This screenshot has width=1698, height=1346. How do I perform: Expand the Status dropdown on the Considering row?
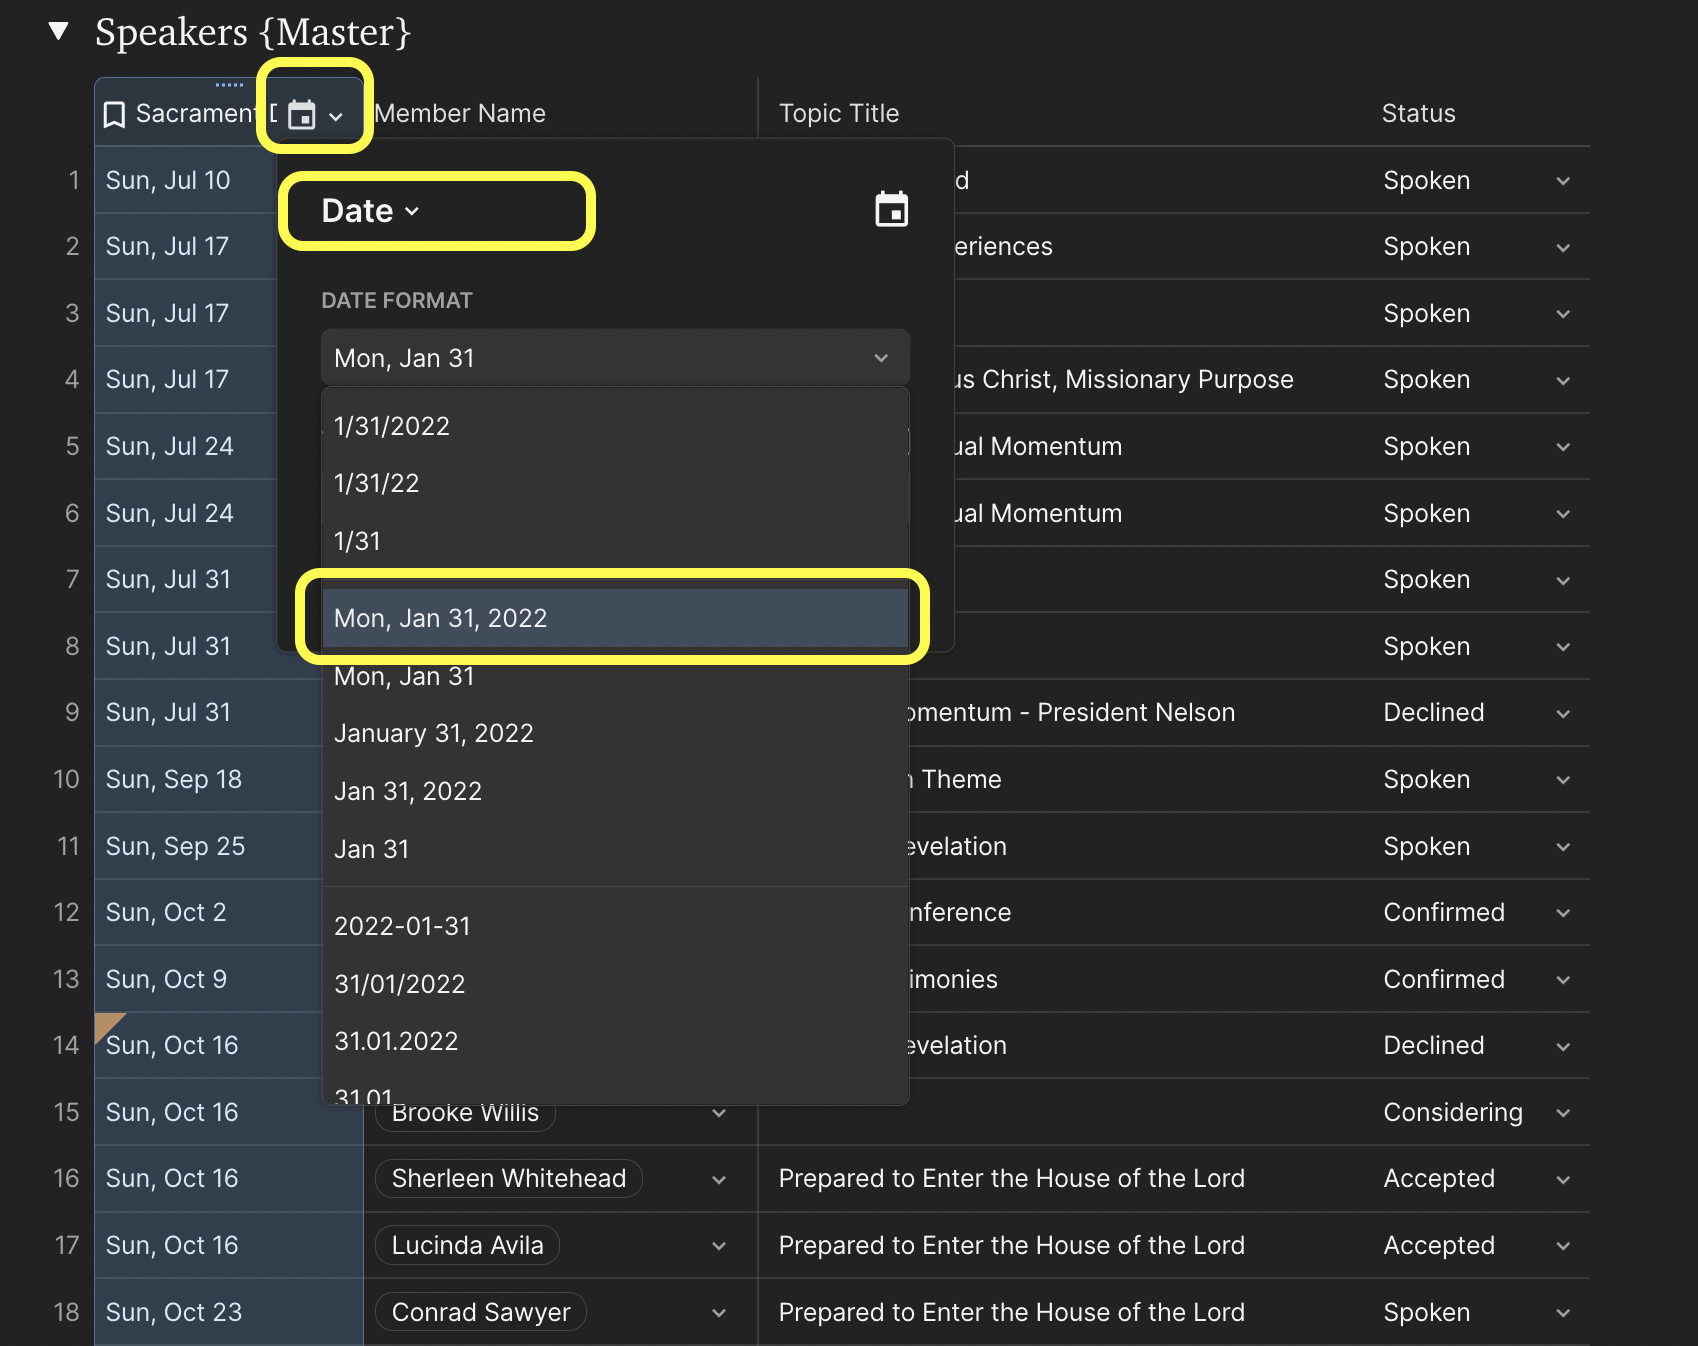click(1562, 1113)
